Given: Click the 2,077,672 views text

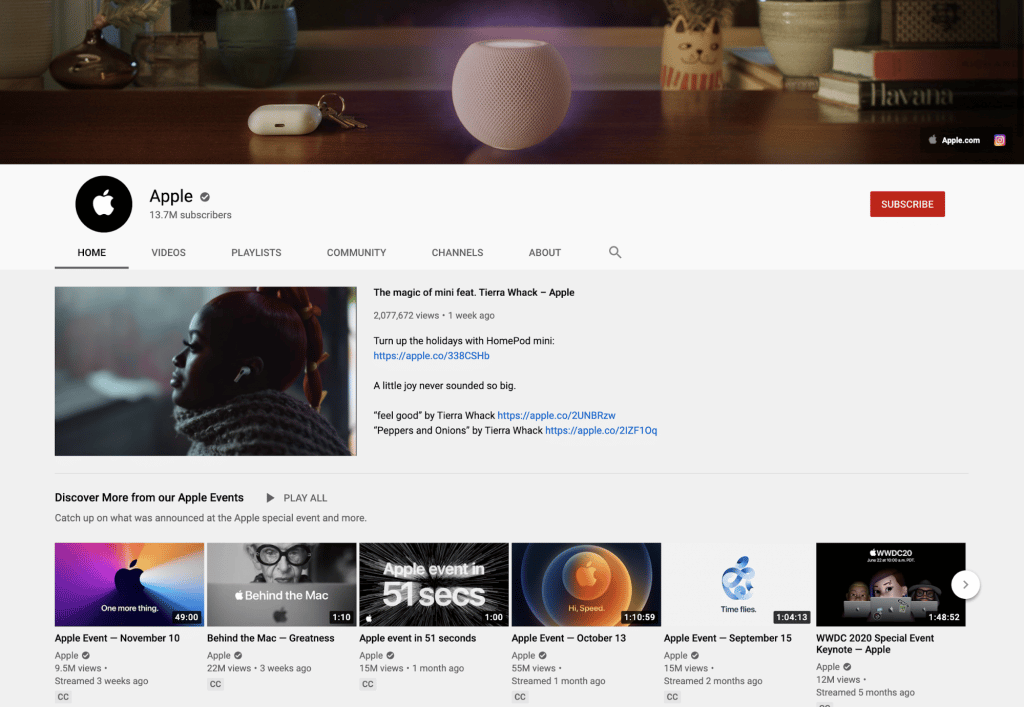Looking at the screenshot, I should tap(406, 315).
